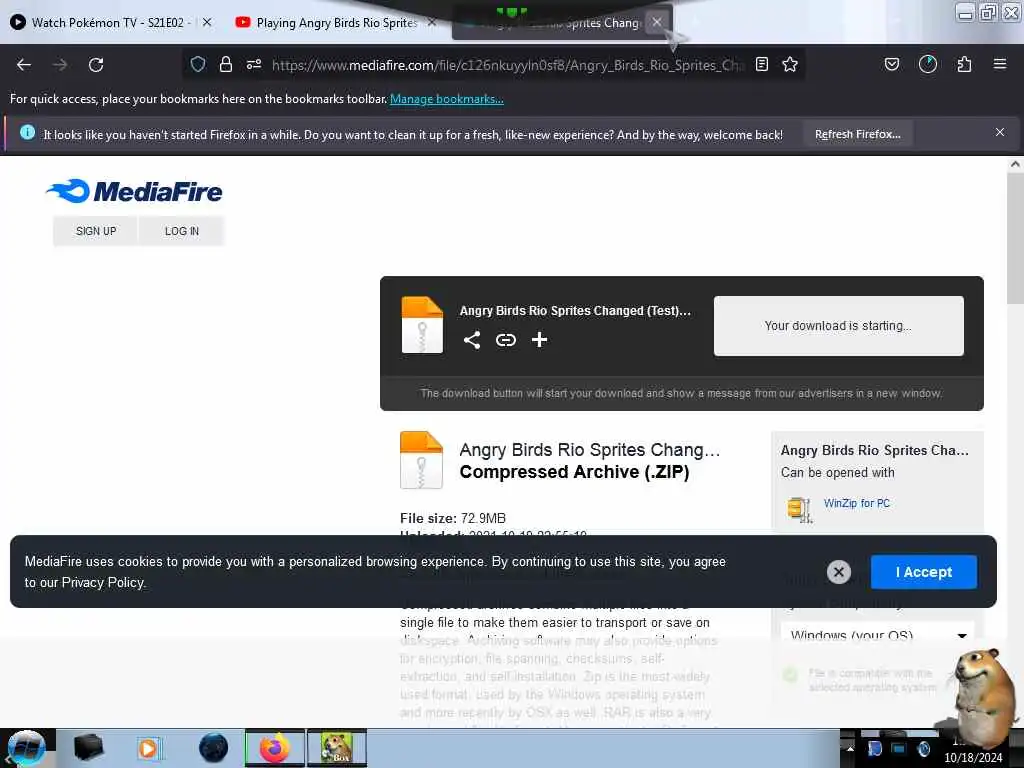Image resolution: width=1024 pixels, height=768 pixels.
Task: Open the media player taskbar icon
Action: click(x=149, y=748)
